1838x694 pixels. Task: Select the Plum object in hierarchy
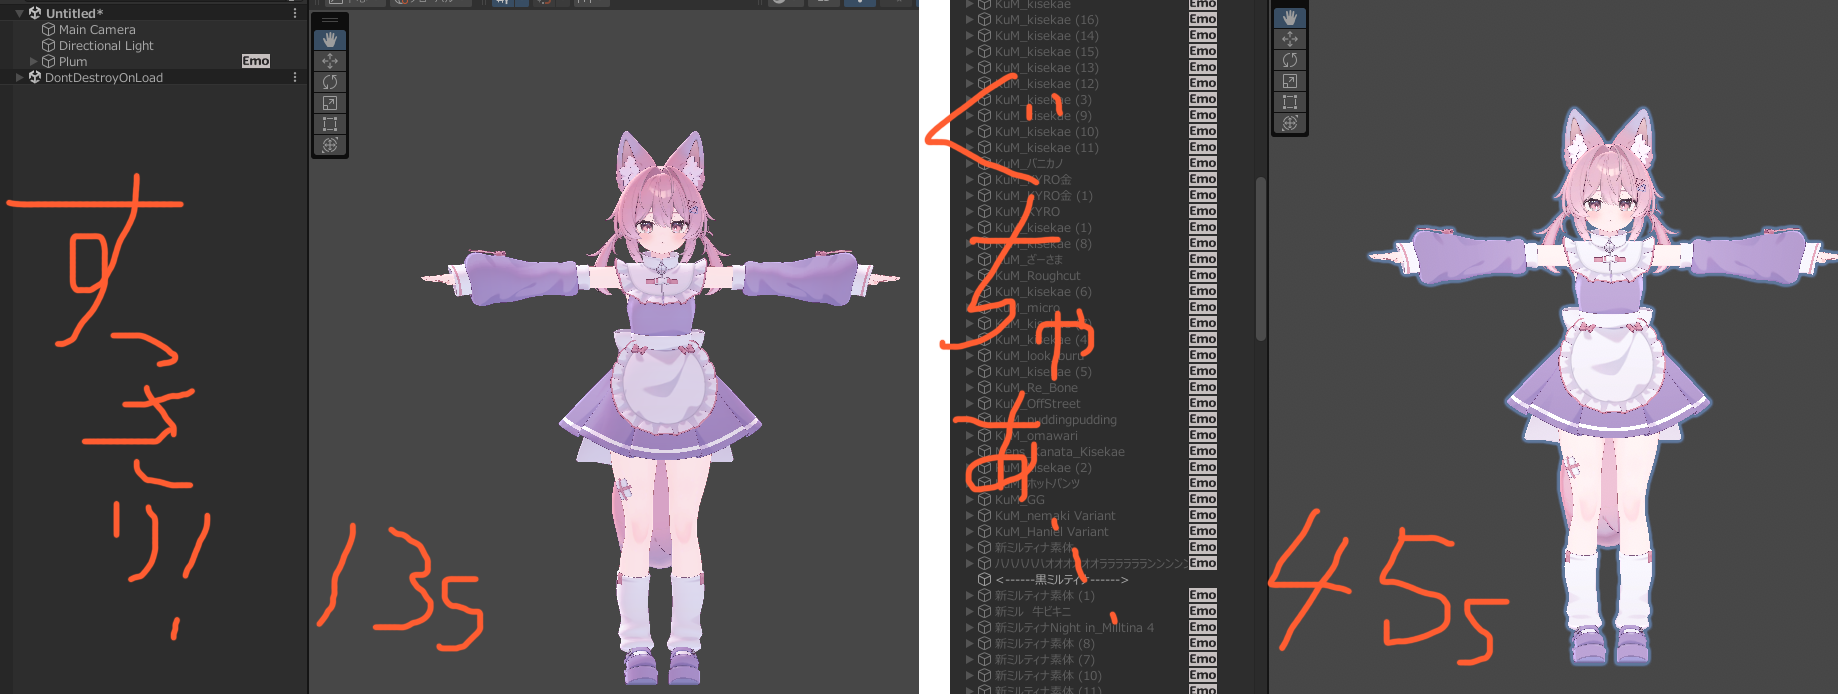[73, 62]
